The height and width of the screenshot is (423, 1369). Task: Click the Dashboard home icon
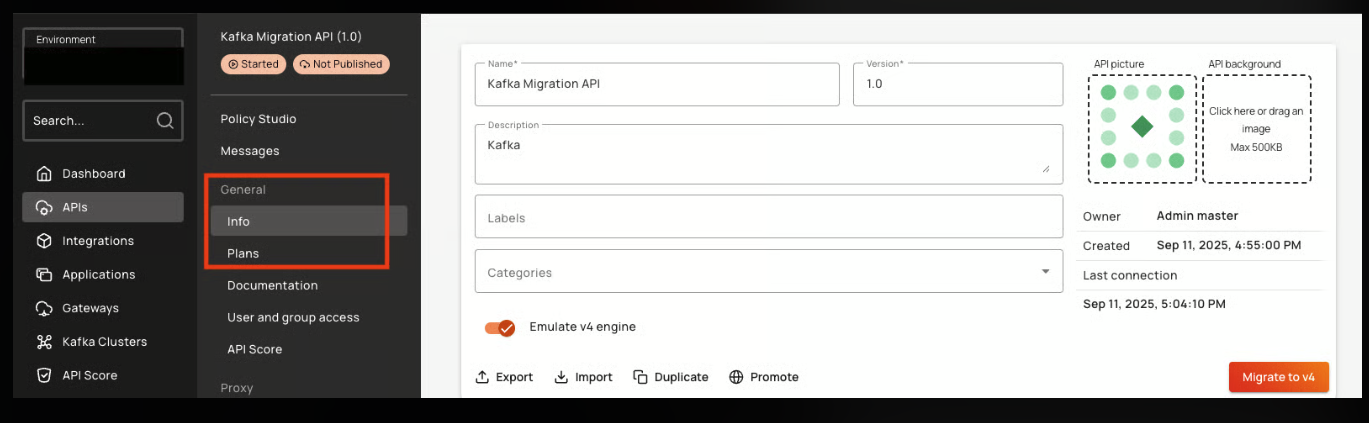44,174
